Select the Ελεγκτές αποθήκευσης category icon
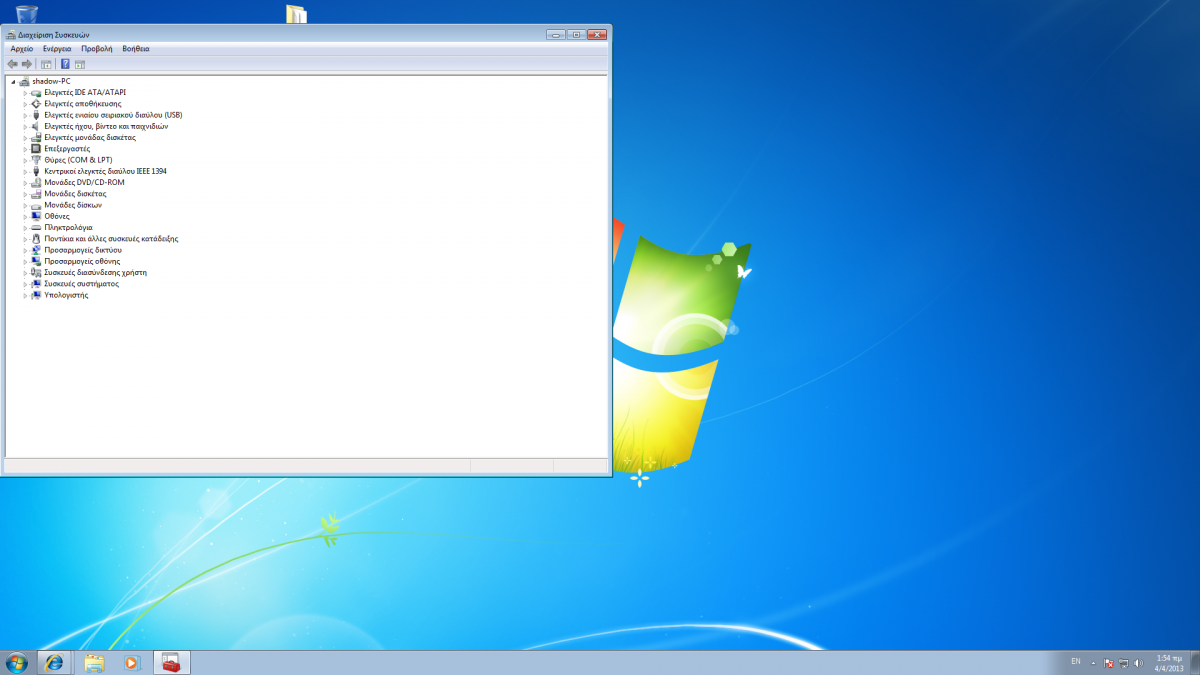Screen dimensions: 1200x675 (x=36, y=103)
